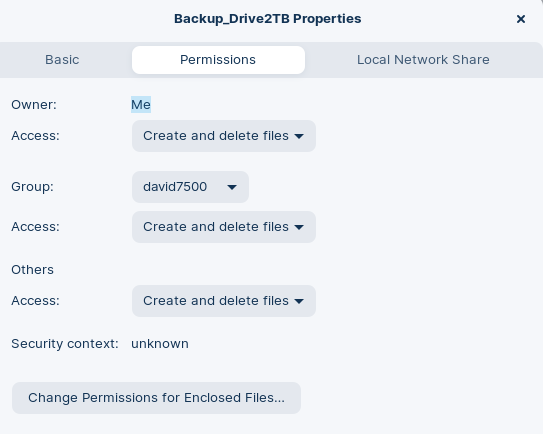The width and height of the screenshot is (543, 434).
Task: Open the Local Network Share tab
Action: [x=423, y=60]
